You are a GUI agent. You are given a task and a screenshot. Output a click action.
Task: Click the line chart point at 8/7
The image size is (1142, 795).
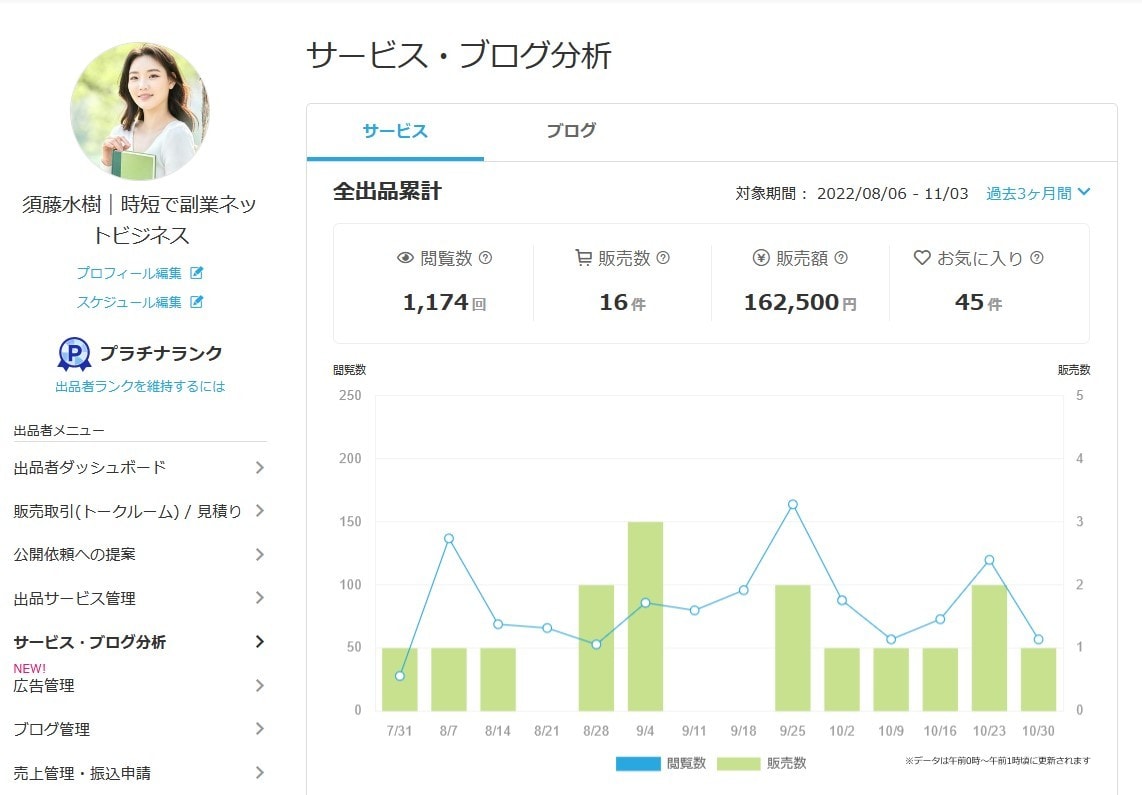449,539
